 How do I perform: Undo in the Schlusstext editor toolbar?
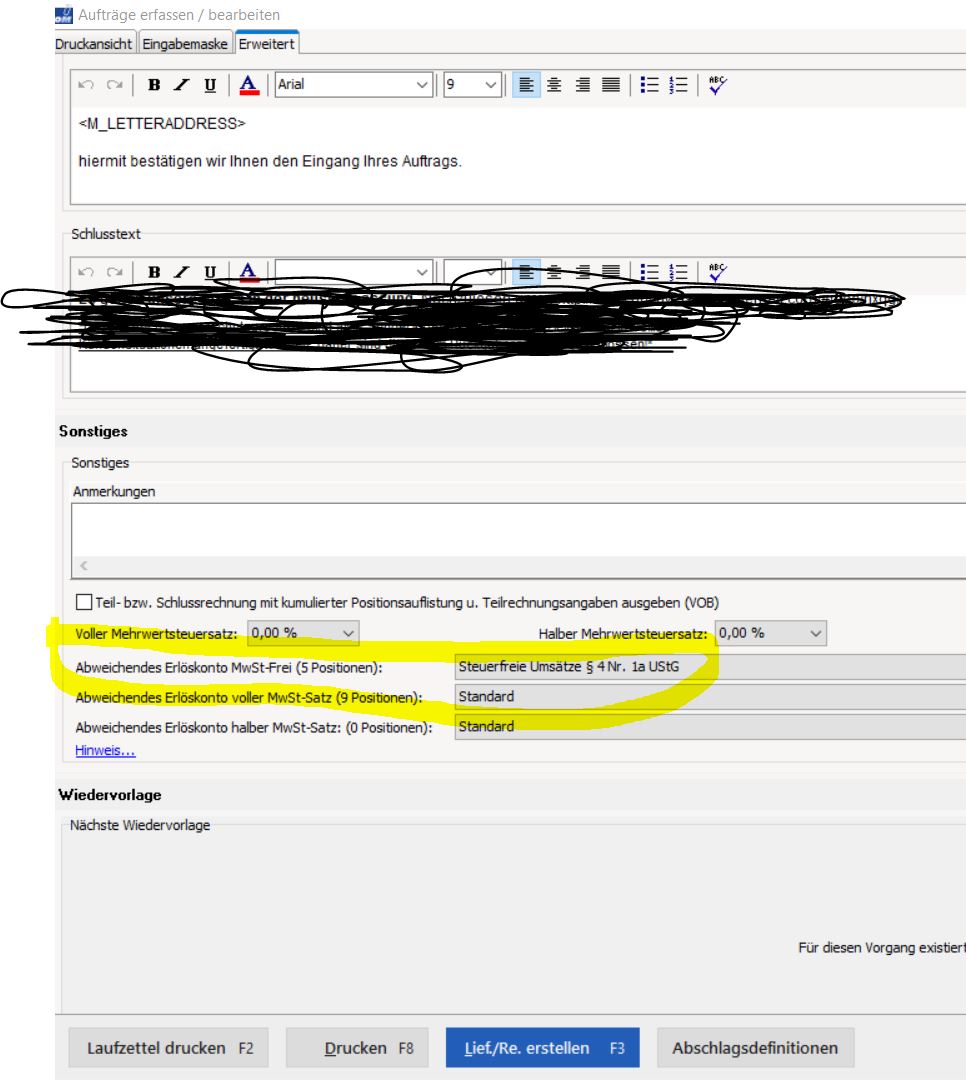tap(86, 272)
